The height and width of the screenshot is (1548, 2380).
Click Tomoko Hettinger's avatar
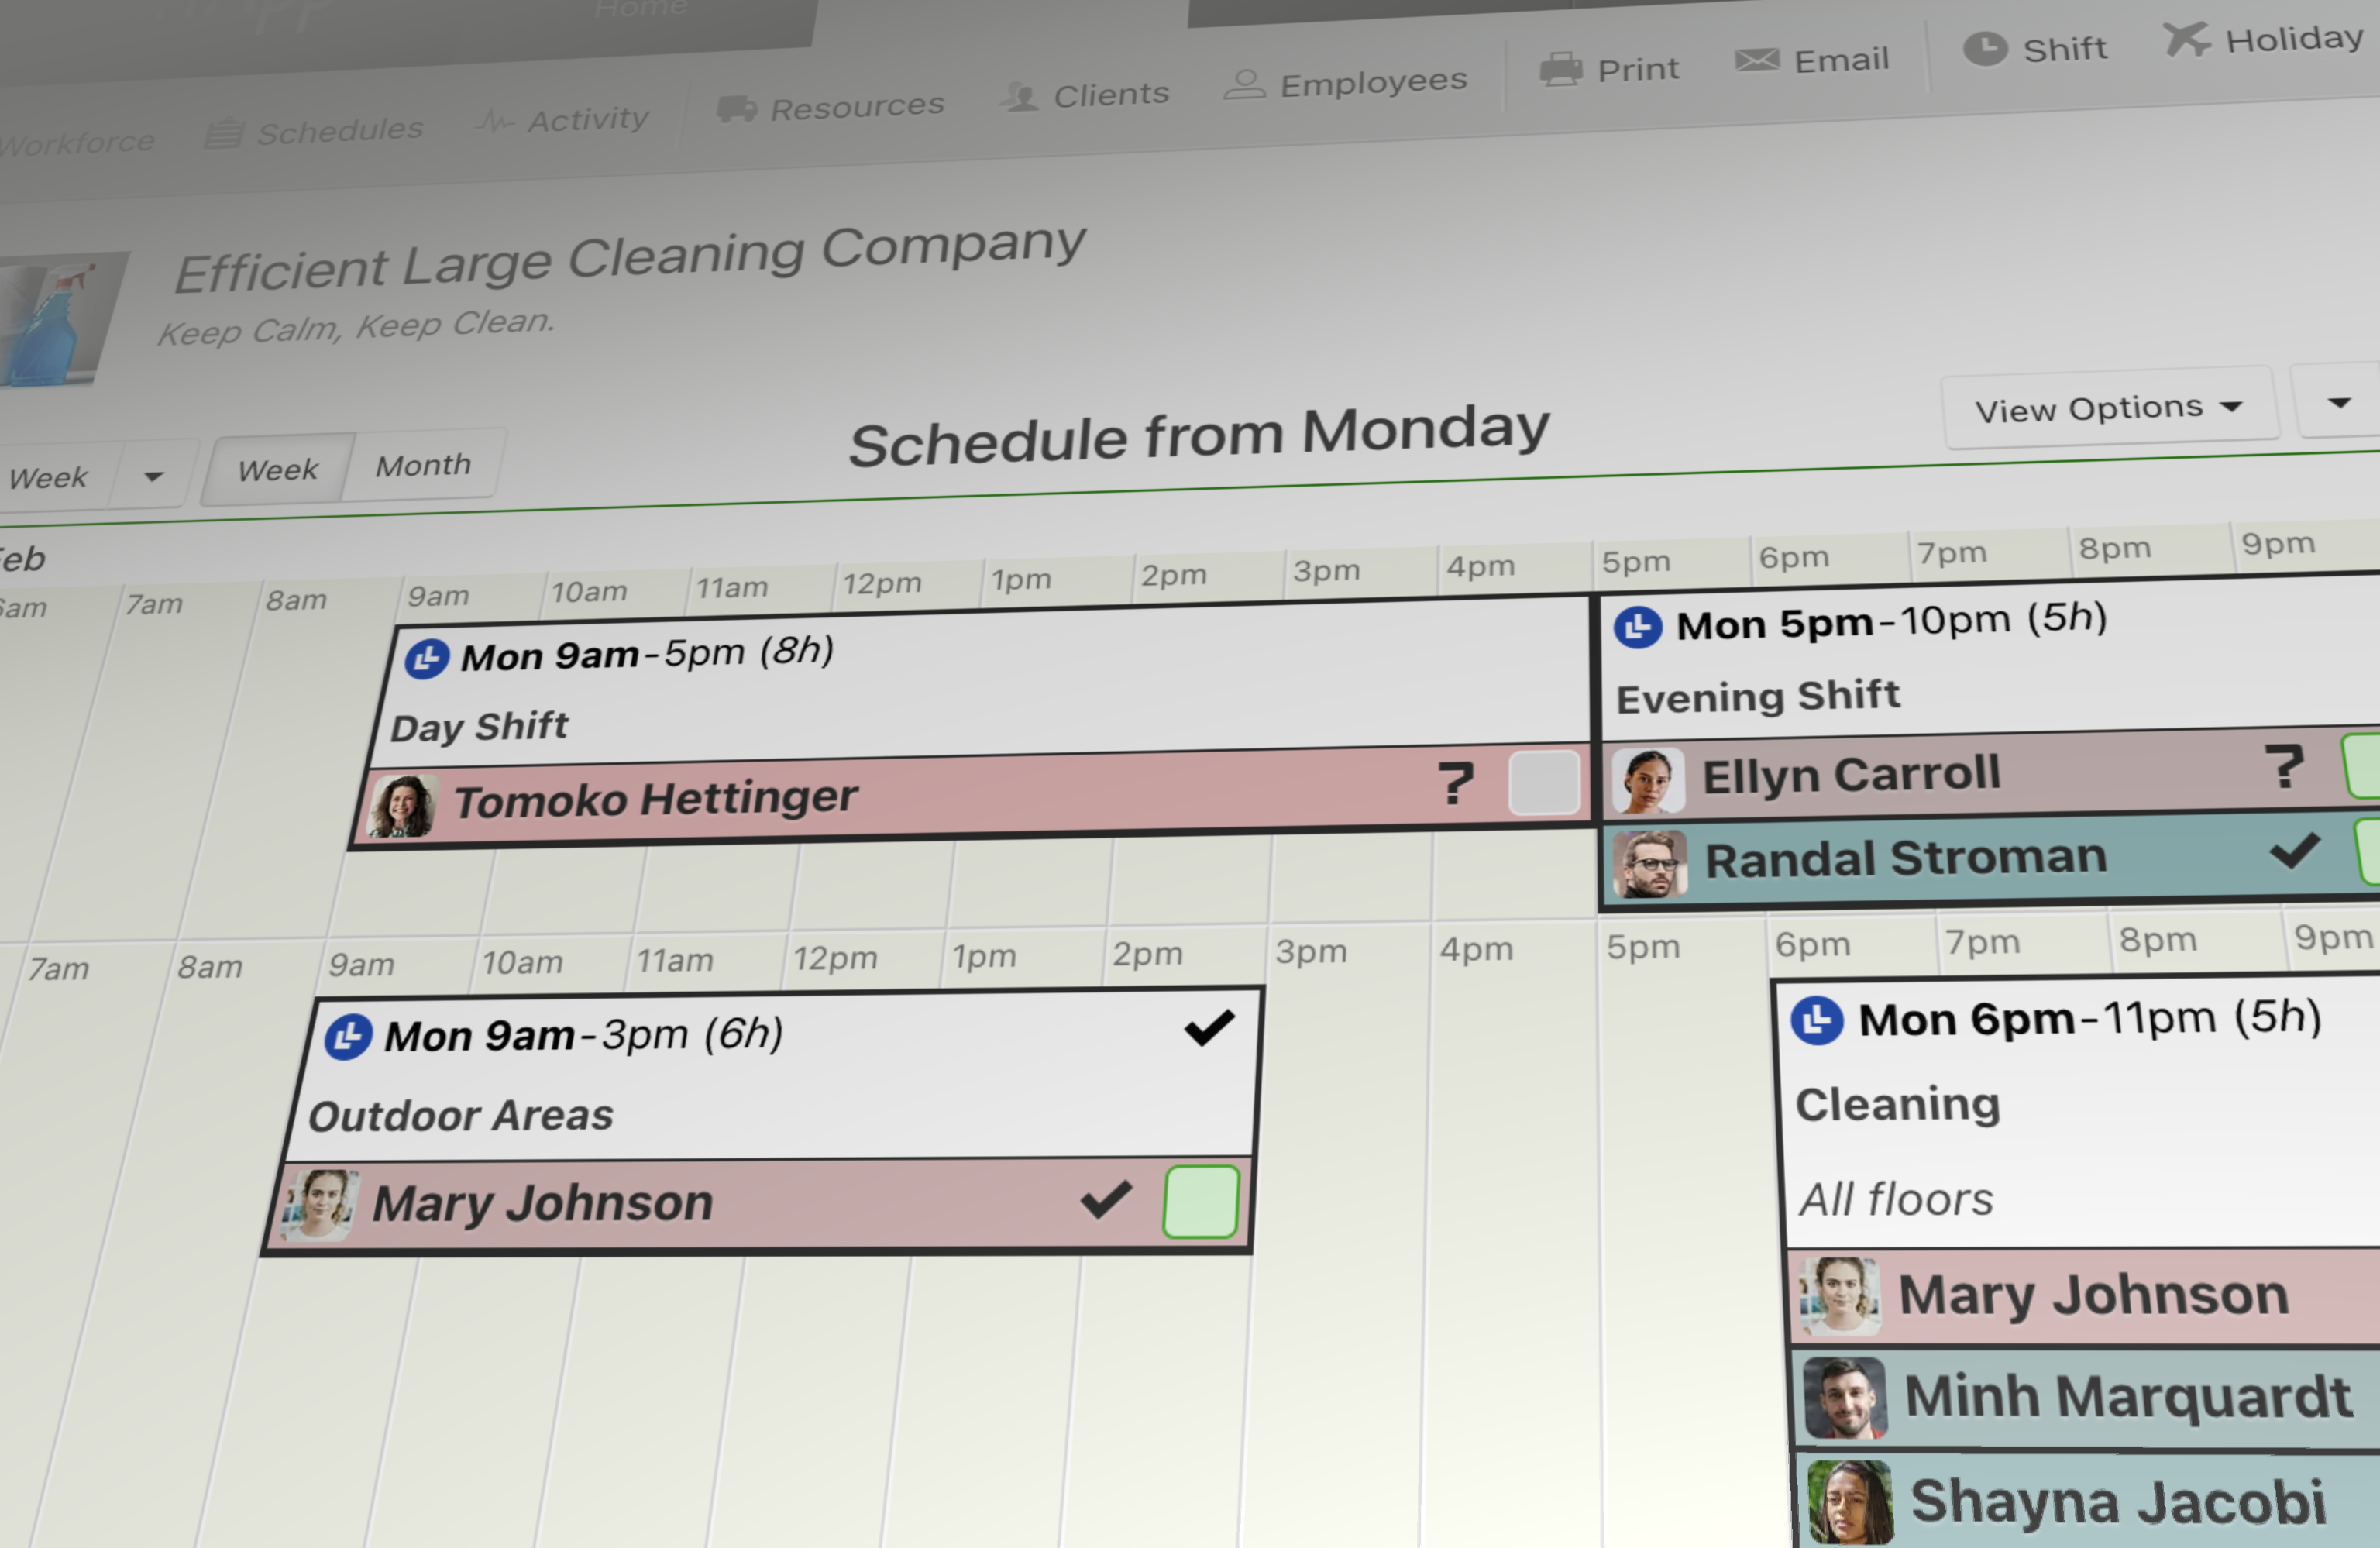tap(402, 806)
